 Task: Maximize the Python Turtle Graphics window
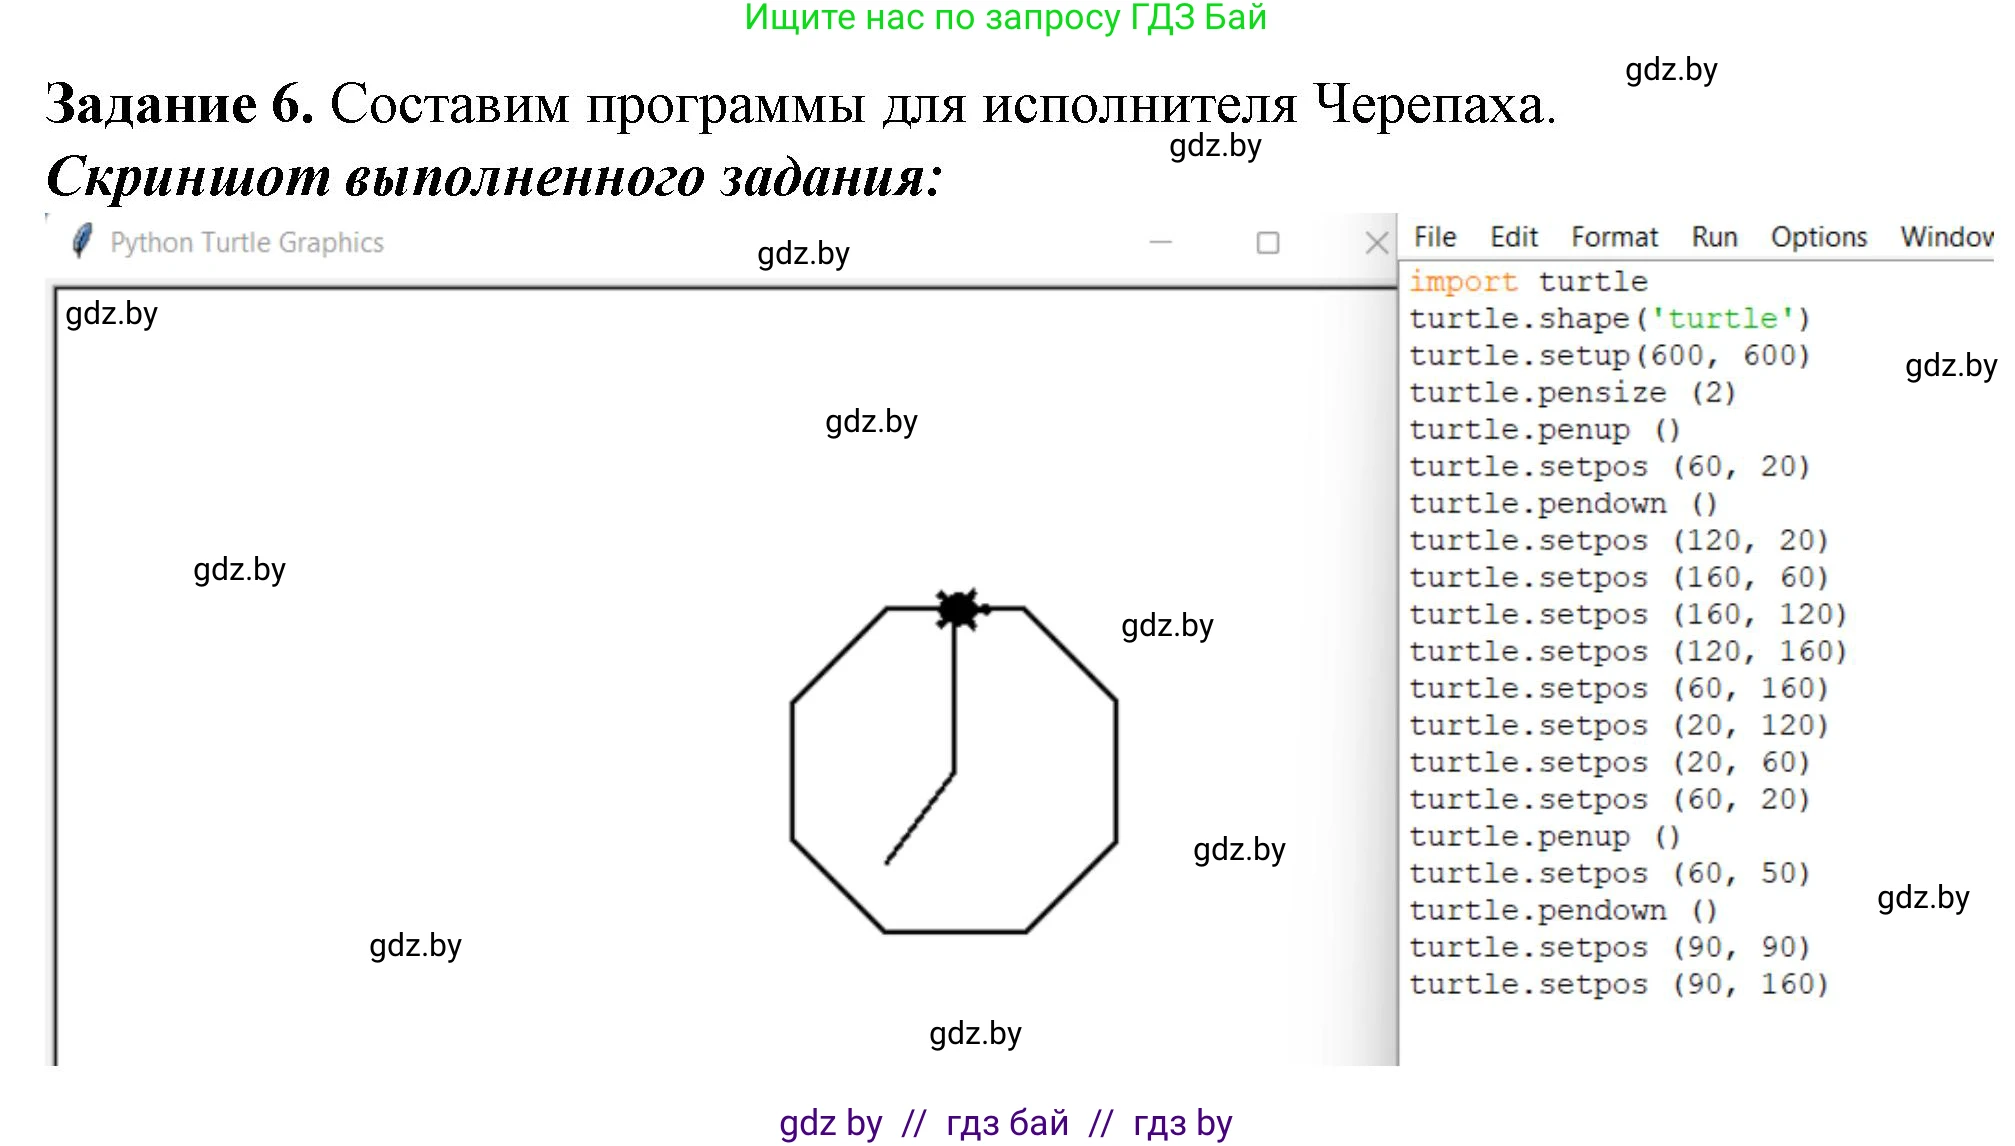1267,242
